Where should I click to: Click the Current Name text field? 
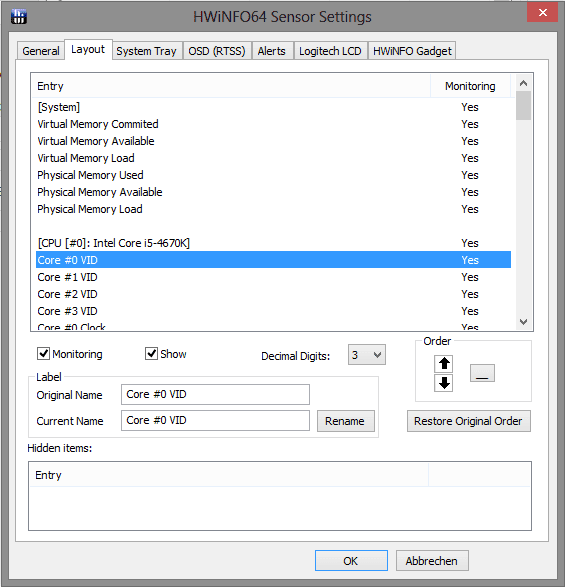pyautogui.click(x=215, y=420)
